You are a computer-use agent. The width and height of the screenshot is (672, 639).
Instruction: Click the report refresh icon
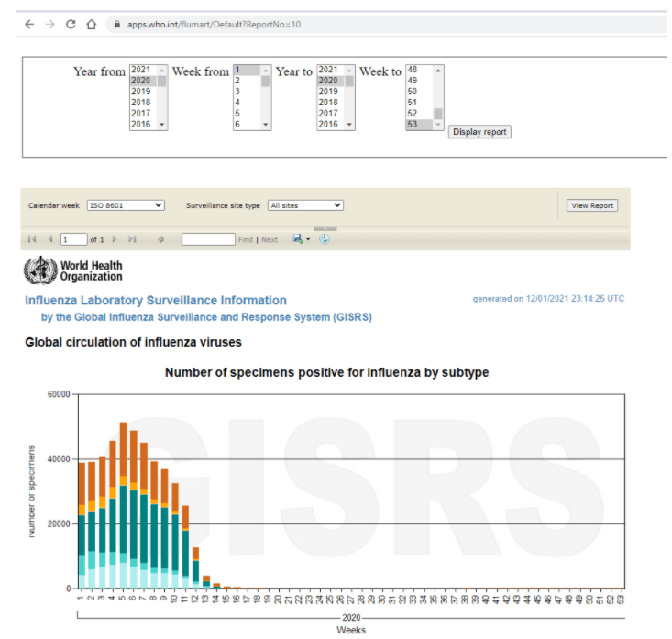[324, 240]
